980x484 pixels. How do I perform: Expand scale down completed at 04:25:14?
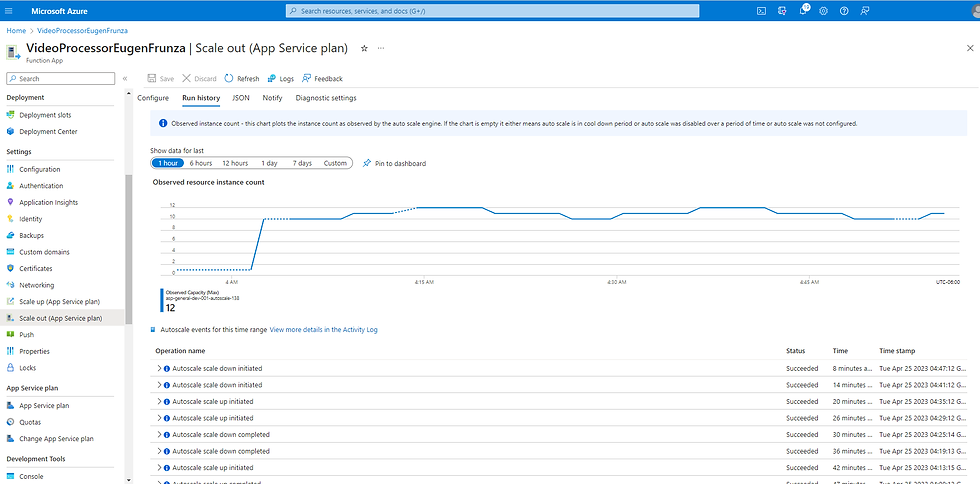click(160, 435)
